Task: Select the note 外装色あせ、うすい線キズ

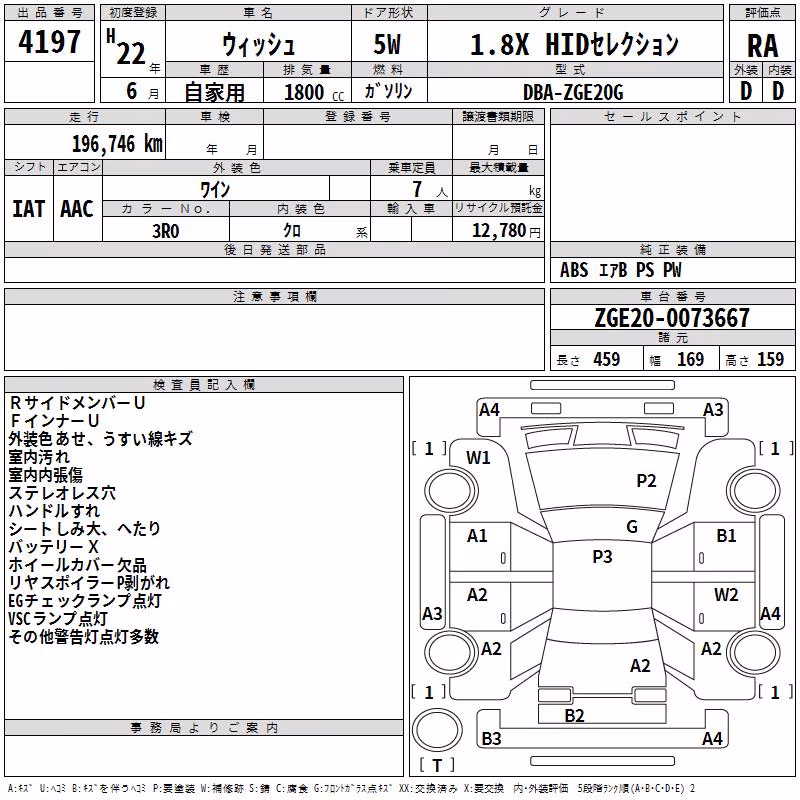Action: pyautogui.click(x=101, y=439)
